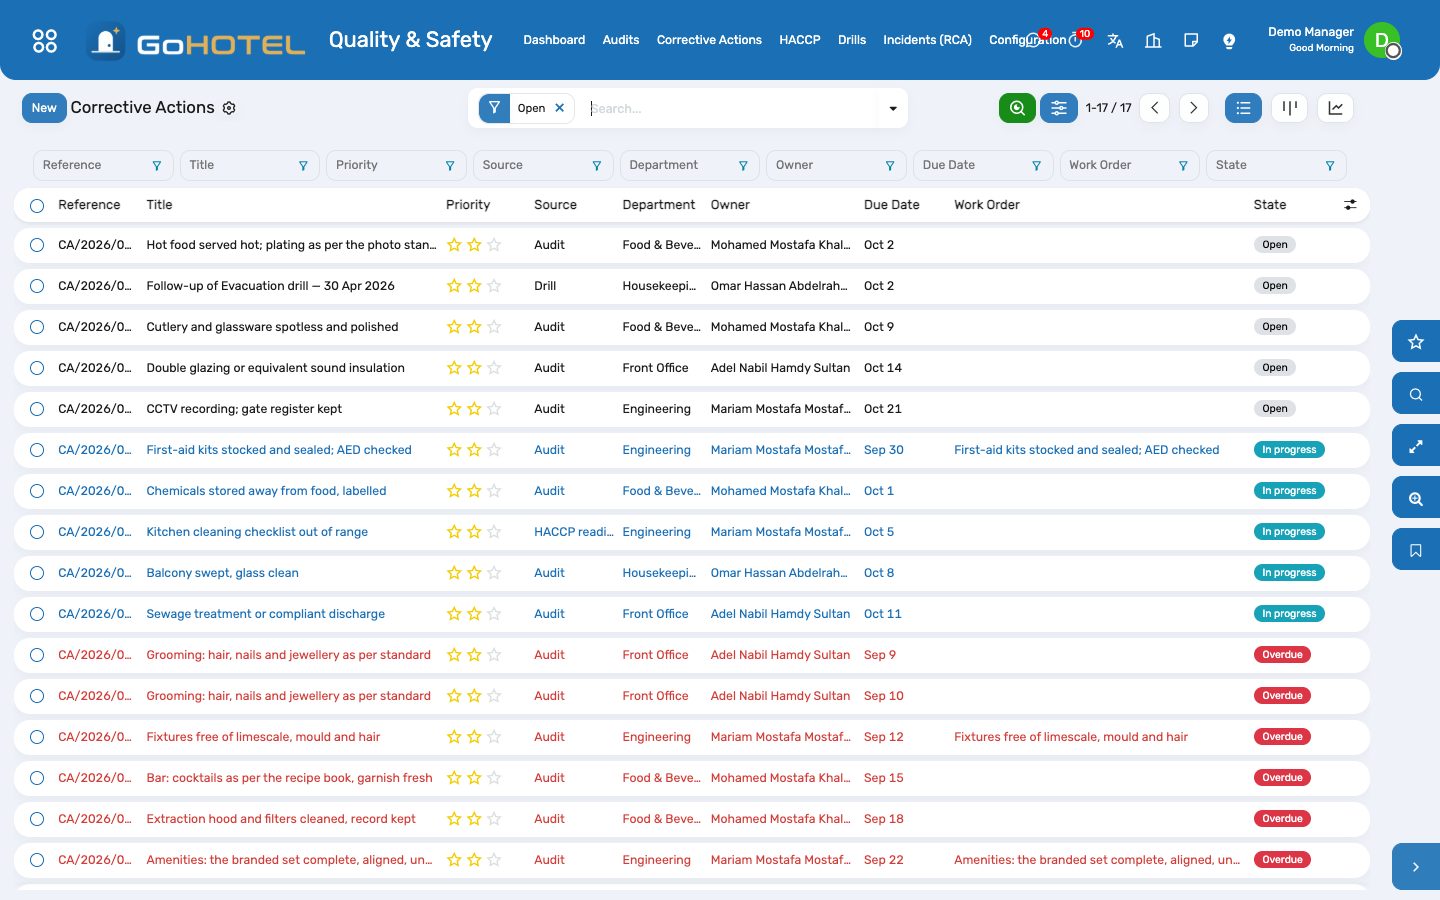The width and height of the screenshot is (1440, 900).
Task: Switch to kanban view
Action: point(1290,108)
